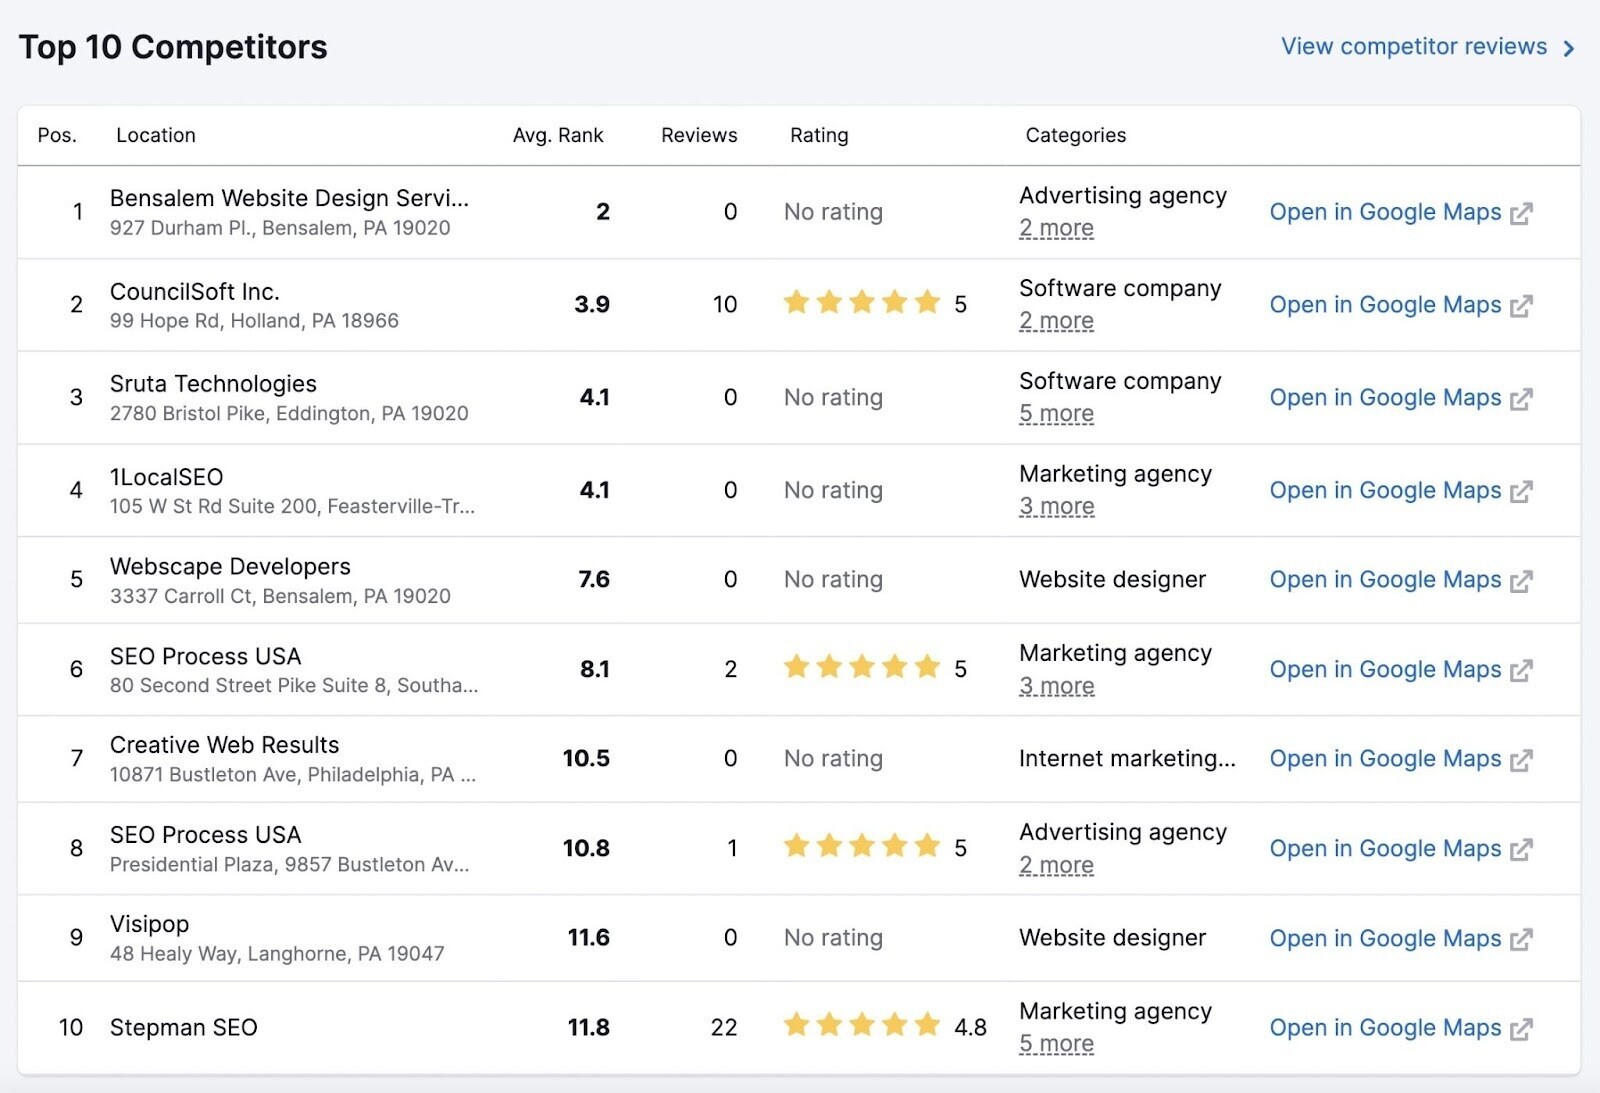Image resolution: width=1600 pixels, height=1093 pixels.
Task: Click address '2780 Bristol Pike, Eddington, PA 19020'
Action: pyautogui.click(x=289, y=414)
